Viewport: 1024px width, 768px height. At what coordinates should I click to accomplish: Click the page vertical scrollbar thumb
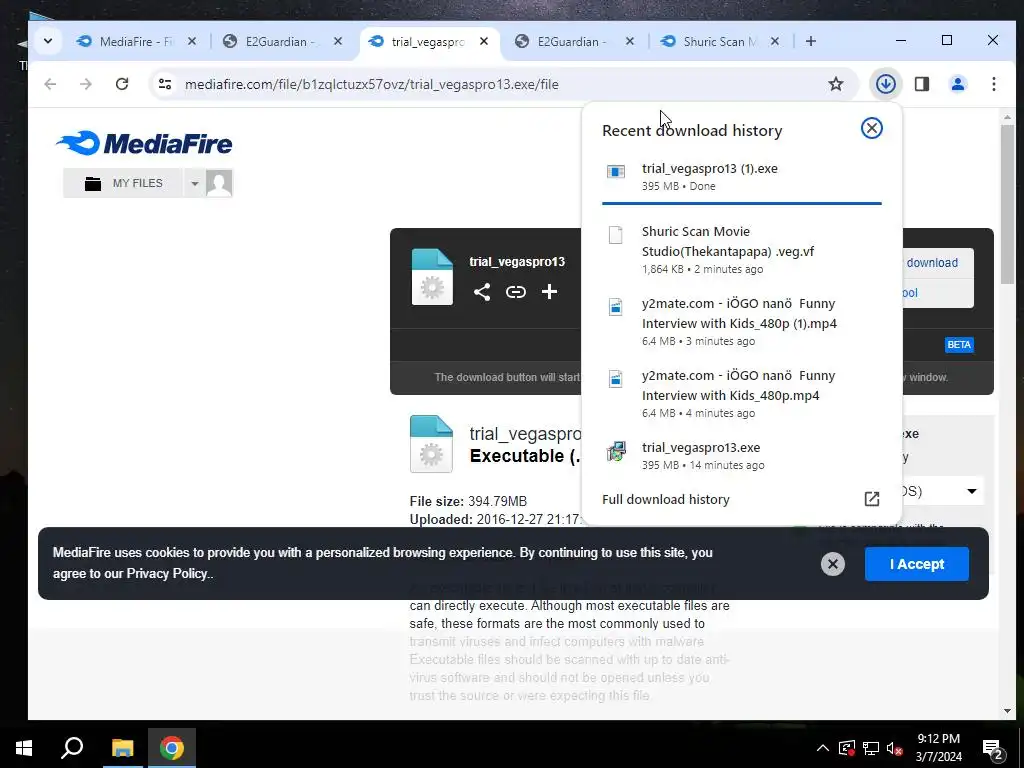(x=1007, y=204)
